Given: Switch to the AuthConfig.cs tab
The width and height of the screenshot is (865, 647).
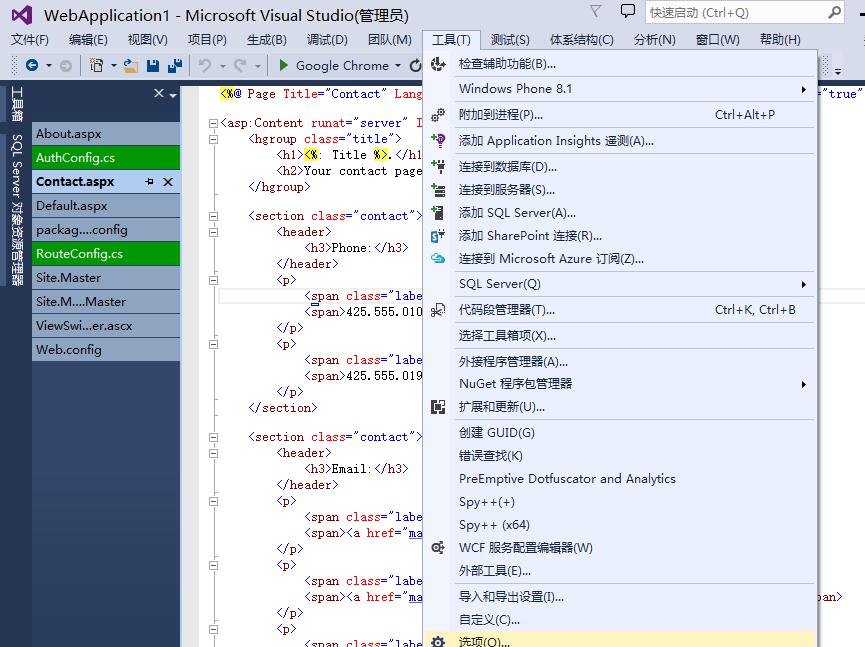Looking at the screenshot, I should [106, 158].
